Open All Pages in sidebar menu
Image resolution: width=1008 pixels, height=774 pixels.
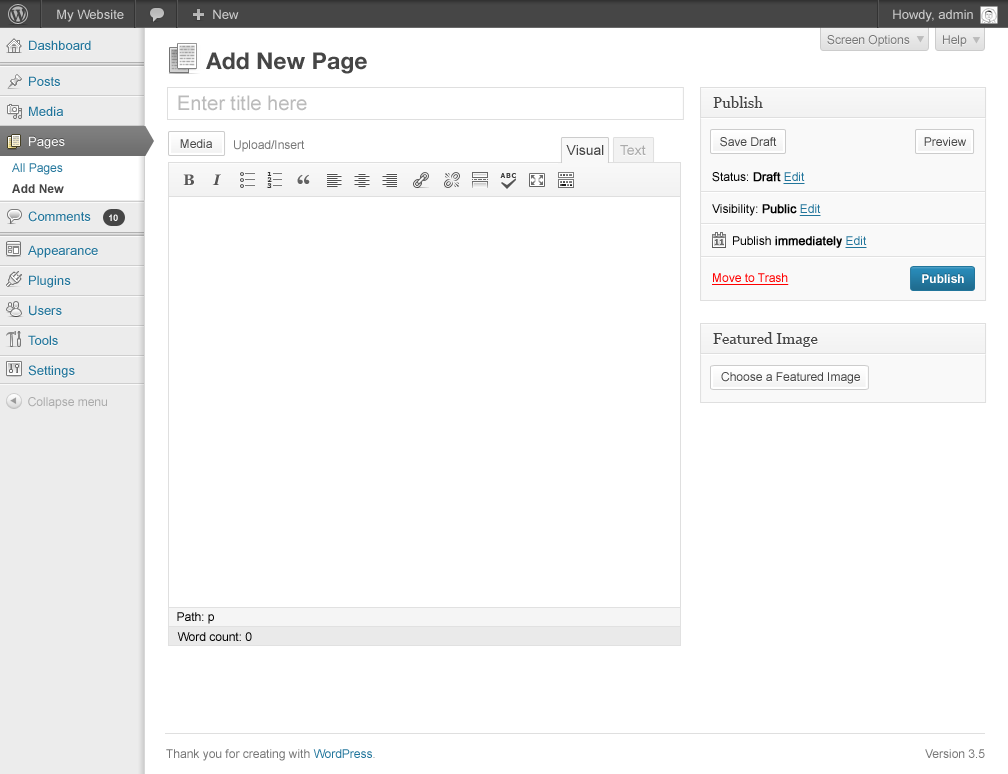(x=37, y=168)
